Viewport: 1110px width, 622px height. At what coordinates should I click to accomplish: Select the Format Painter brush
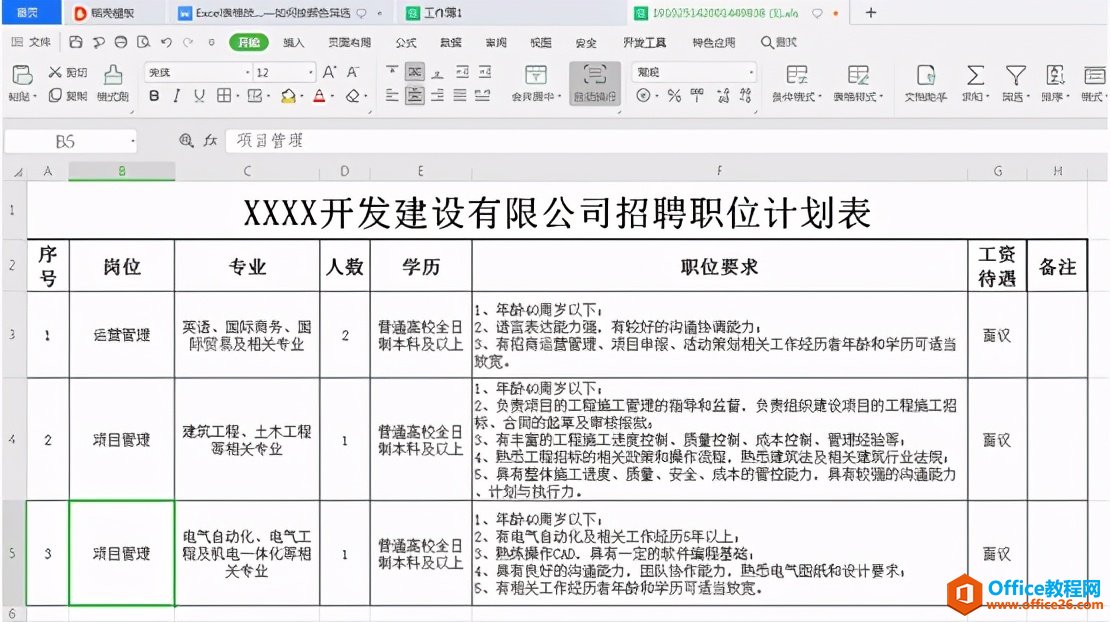pos(113,74)
